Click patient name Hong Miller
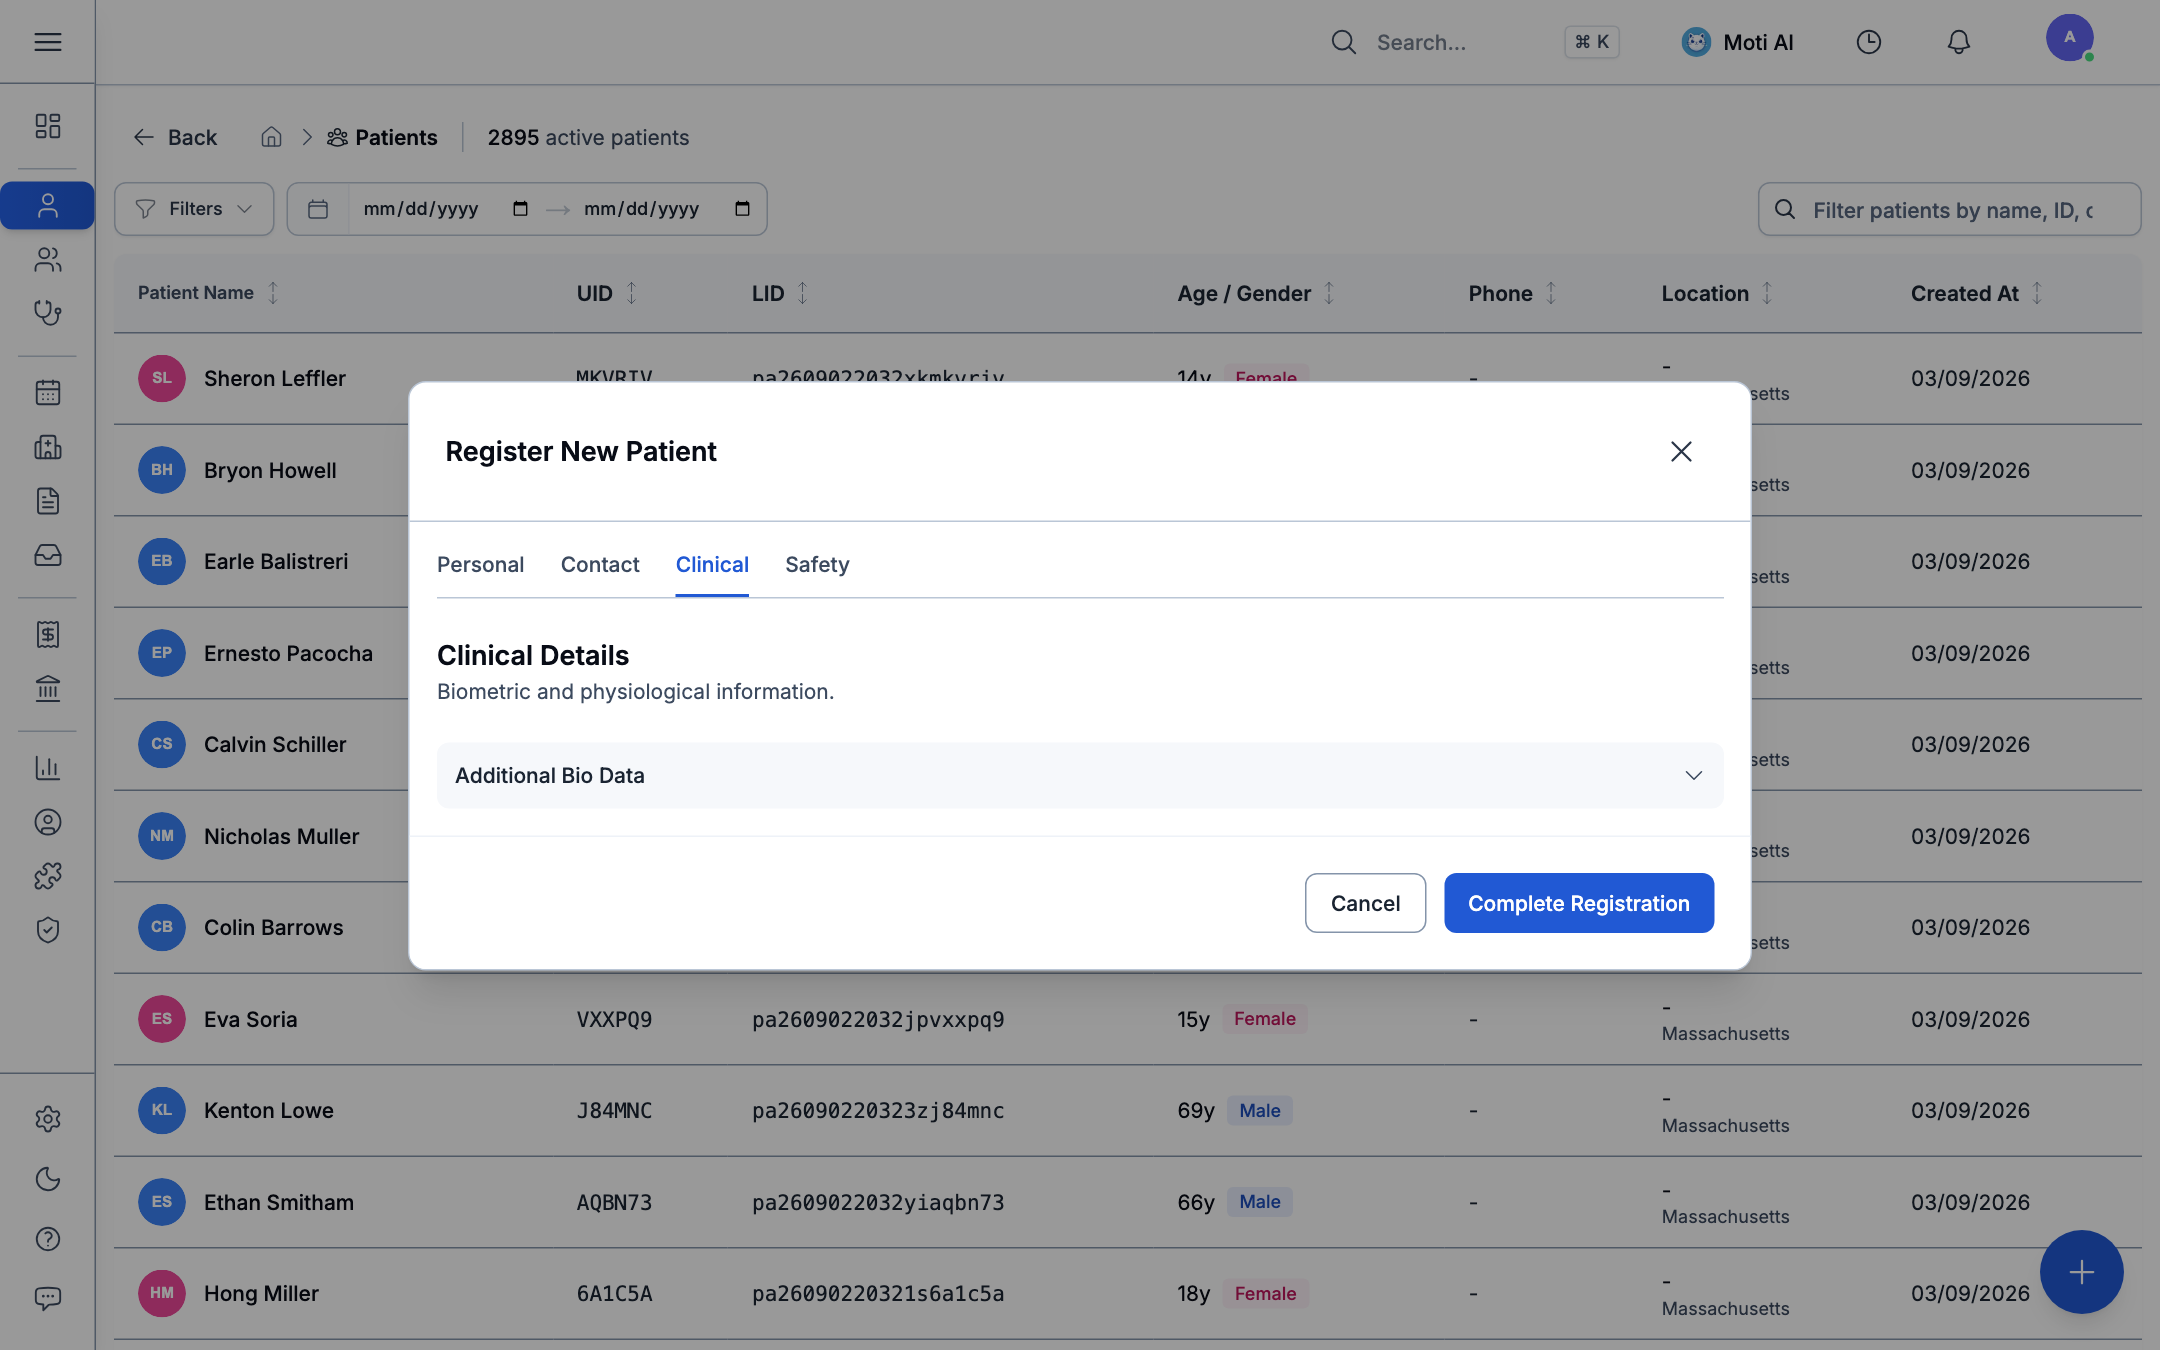2160x1350 pixels. pos(261,1293)
